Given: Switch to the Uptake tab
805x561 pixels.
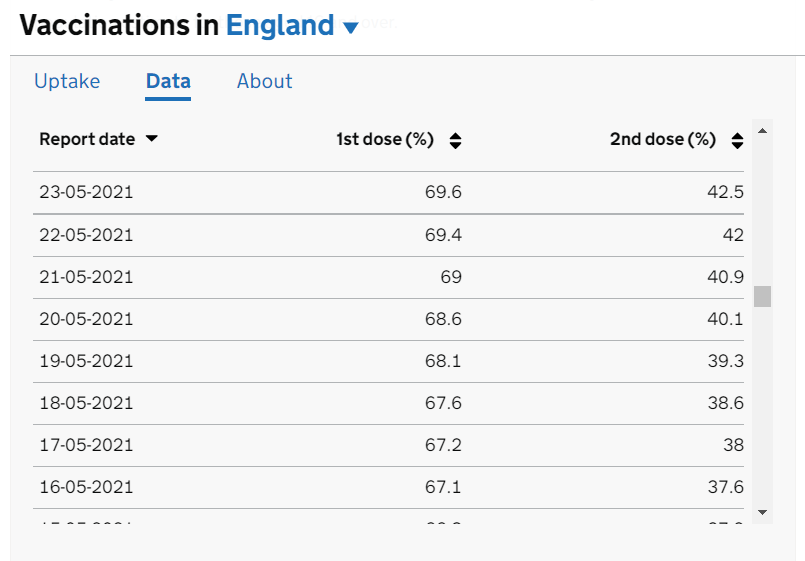Looking at the screenshot, I should 67,81.
